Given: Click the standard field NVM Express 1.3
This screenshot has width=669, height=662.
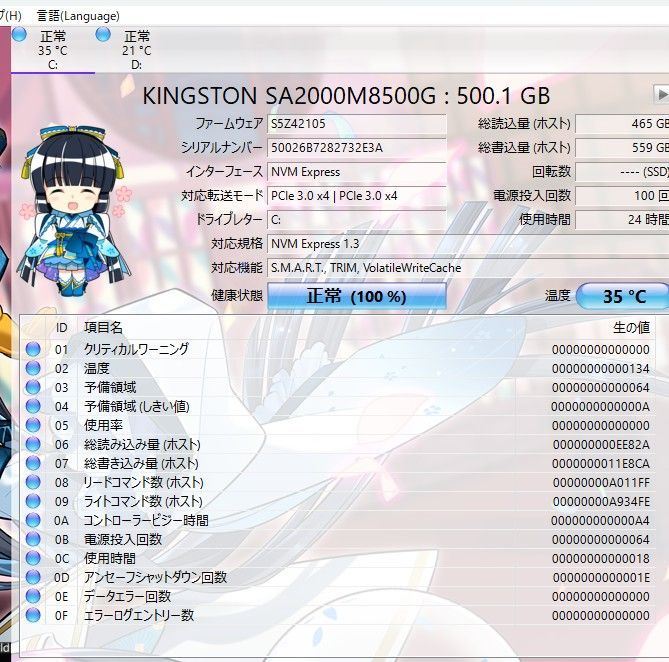Looking at the screenshot, I should point(468,244).
